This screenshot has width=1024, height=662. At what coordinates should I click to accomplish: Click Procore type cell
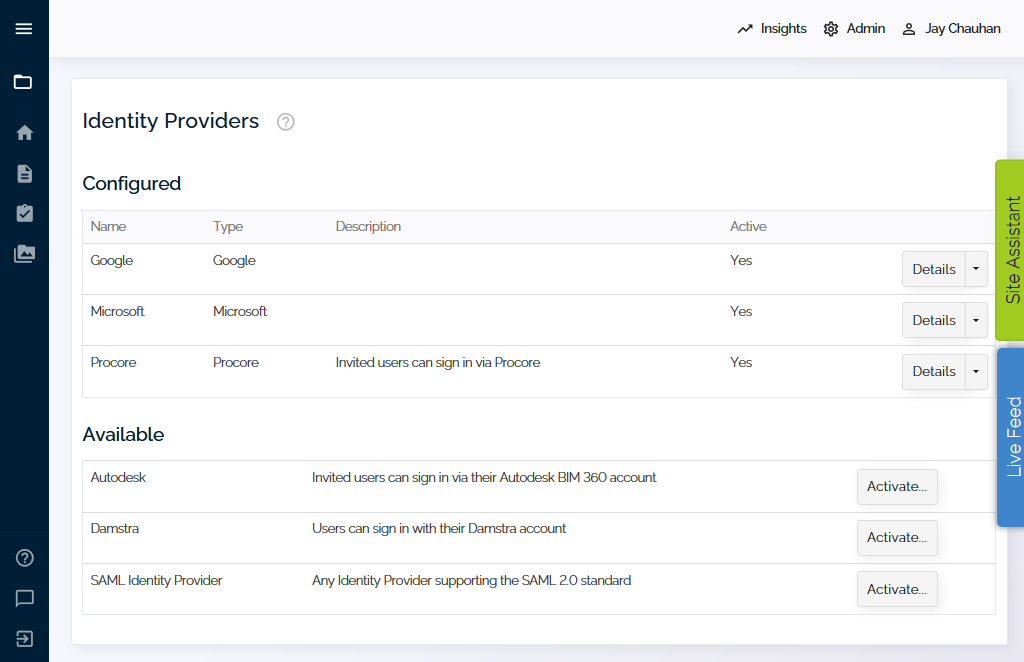coord(236,362)
